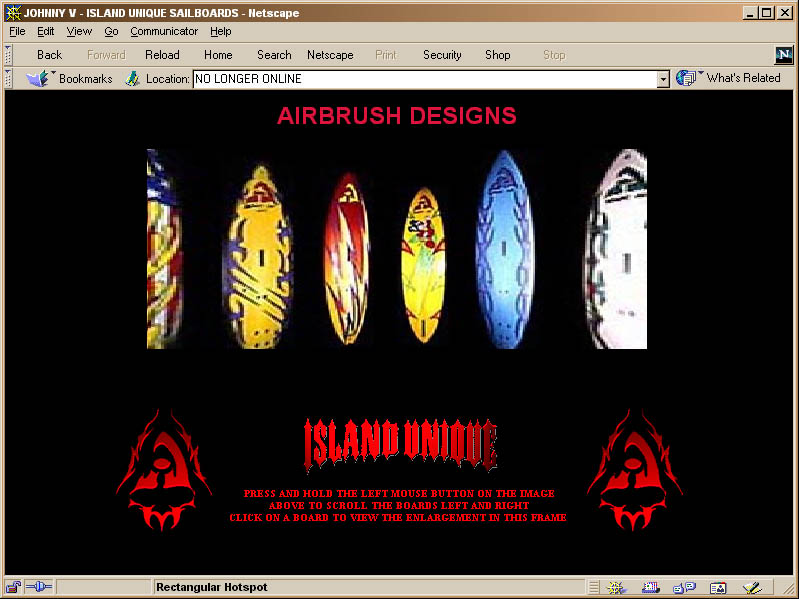Click the Print toolbar button
The image size is (799, 599).
(386, 55)
